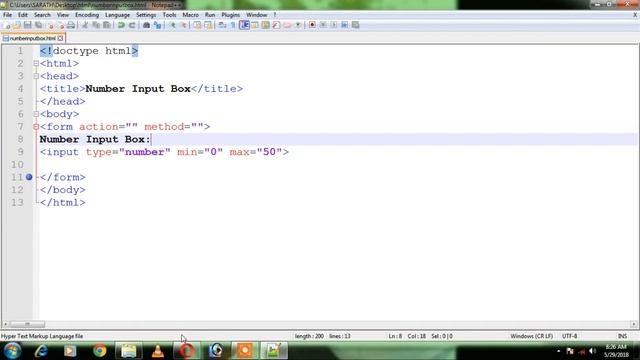Open the Replace toolbar icon
Screen dimensions: 640x360
tap(157, 25)
